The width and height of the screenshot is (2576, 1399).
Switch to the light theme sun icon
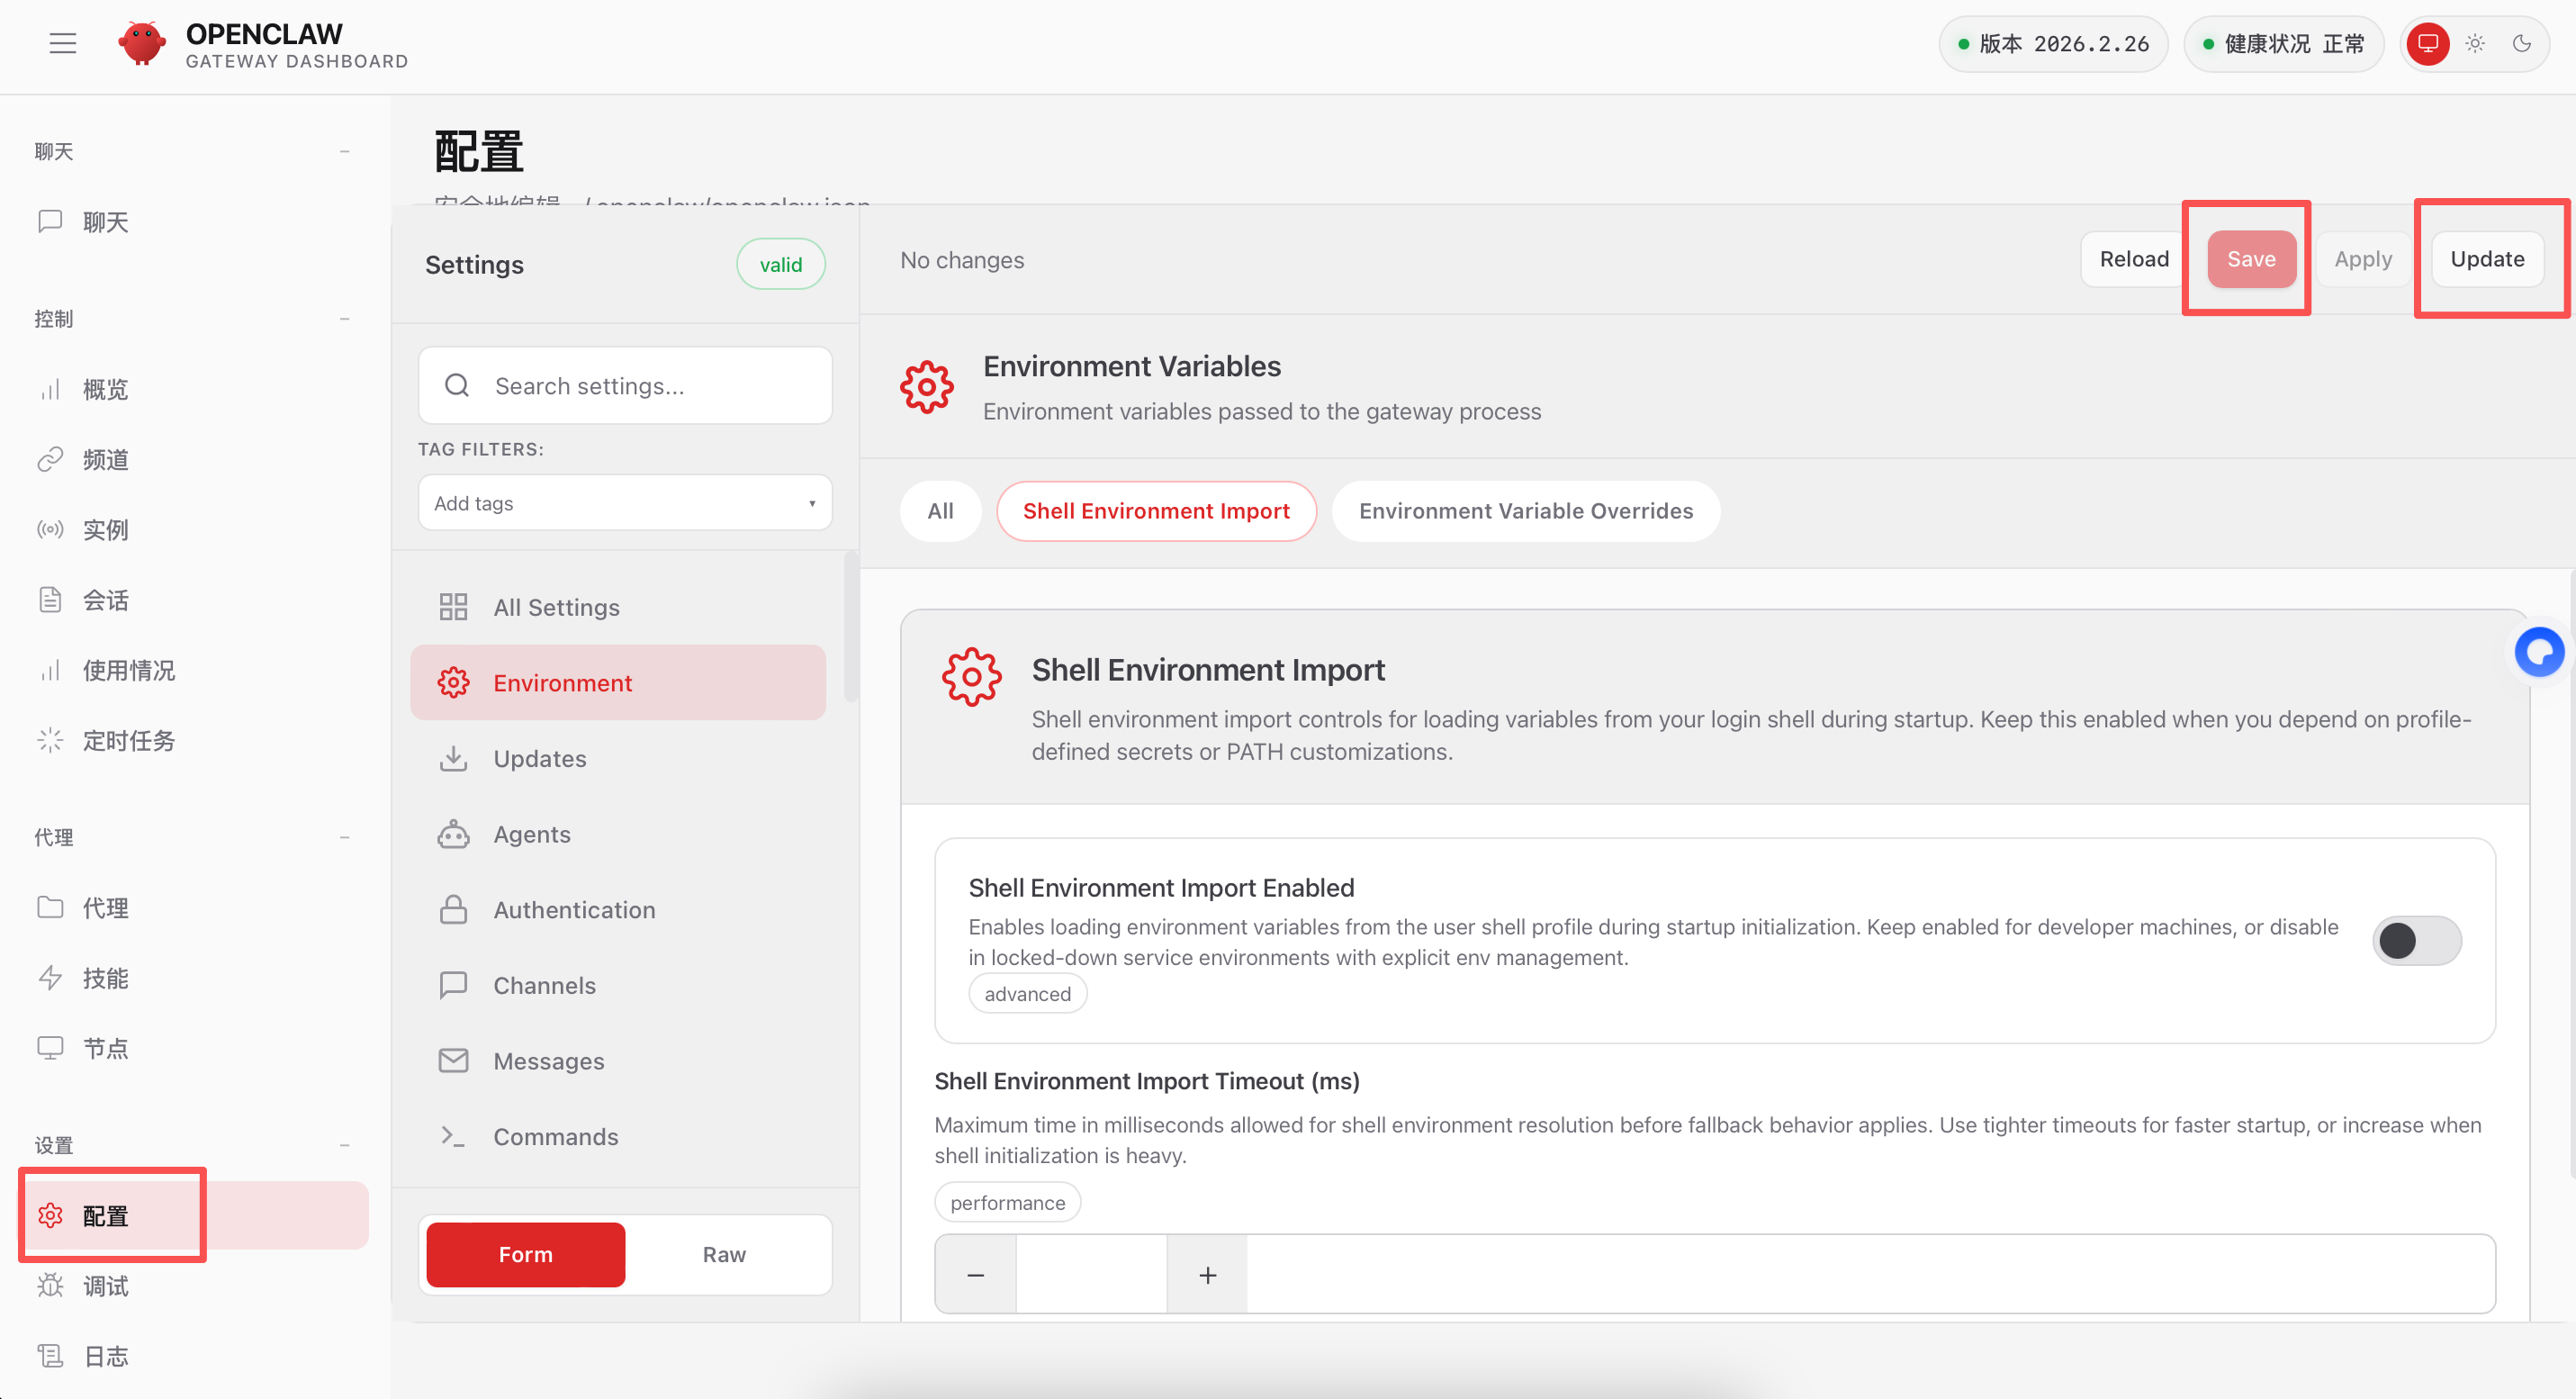click(x=2475, y=43)
